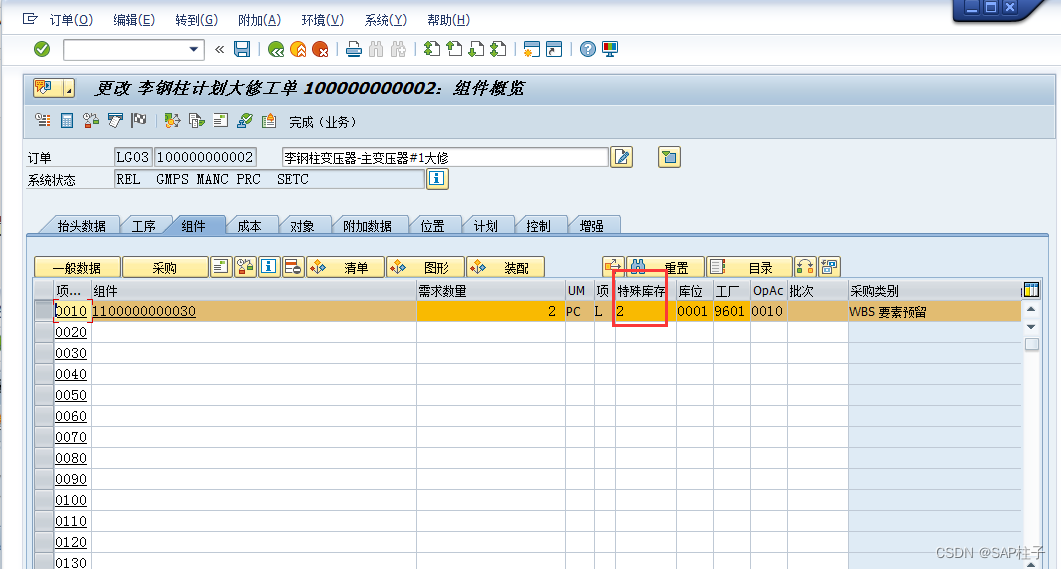1061x569 pixels.
Task: Open table column settings icon
Action: 1031,290
